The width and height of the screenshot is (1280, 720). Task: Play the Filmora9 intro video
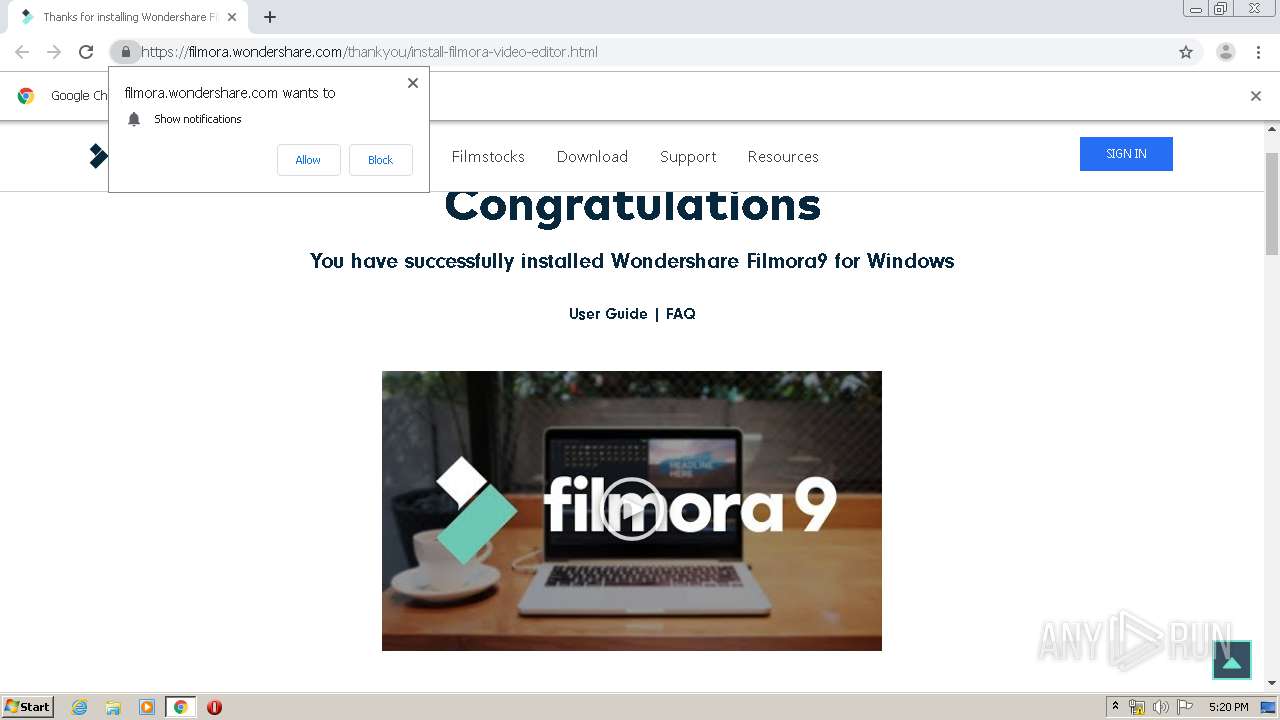coord(632,510)
